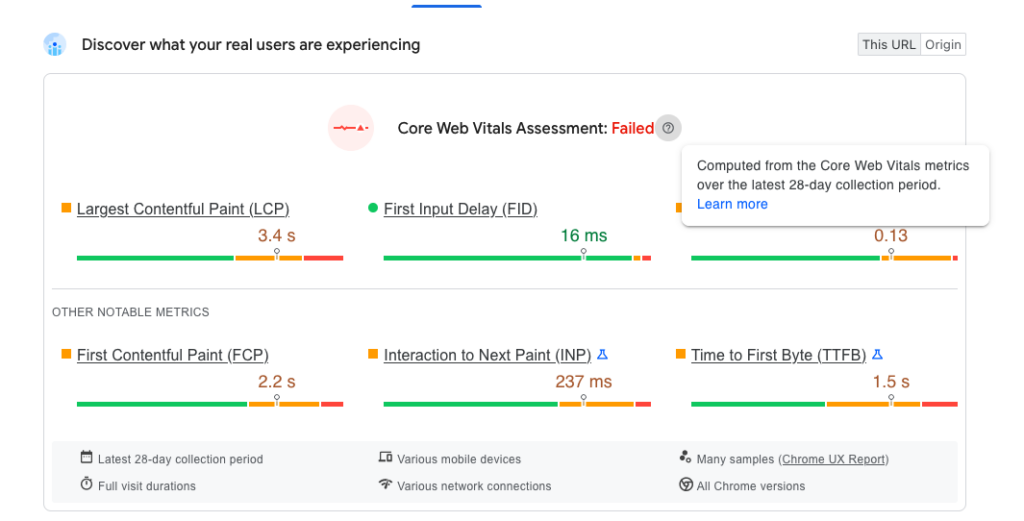Open Largest Contentful Paint (LCP) metric details

pos(182,209)
